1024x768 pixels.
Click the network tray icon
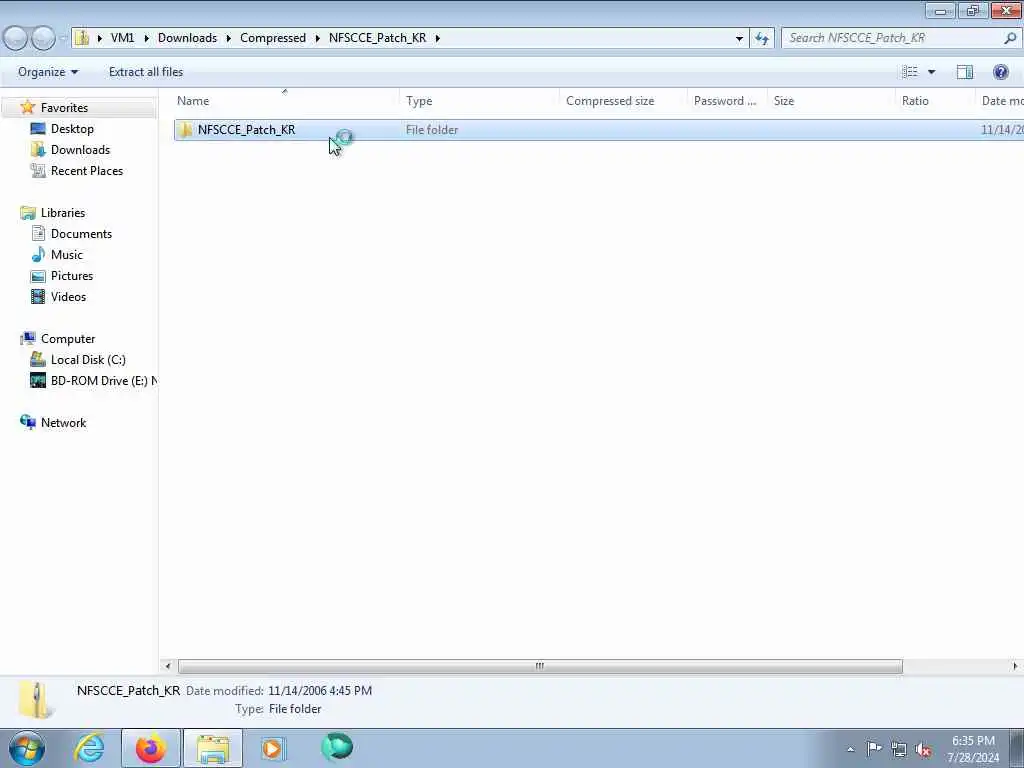click(x=899, y=749)
